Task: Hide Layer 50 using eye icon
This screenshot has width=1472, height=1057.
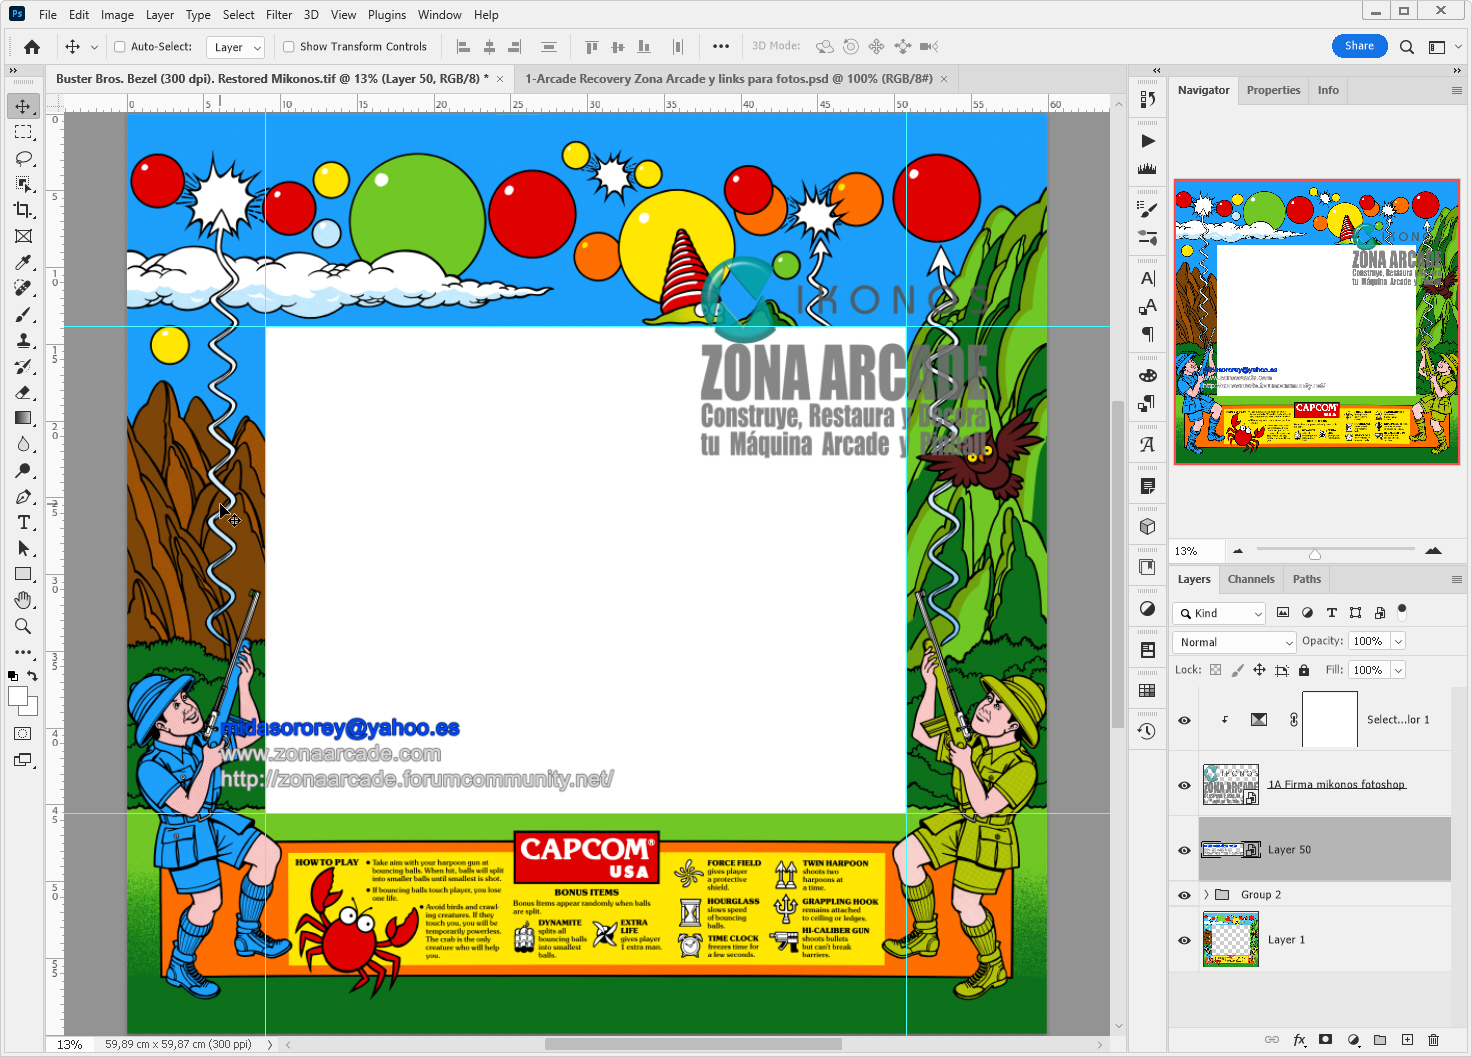Action: point(1184,850)
